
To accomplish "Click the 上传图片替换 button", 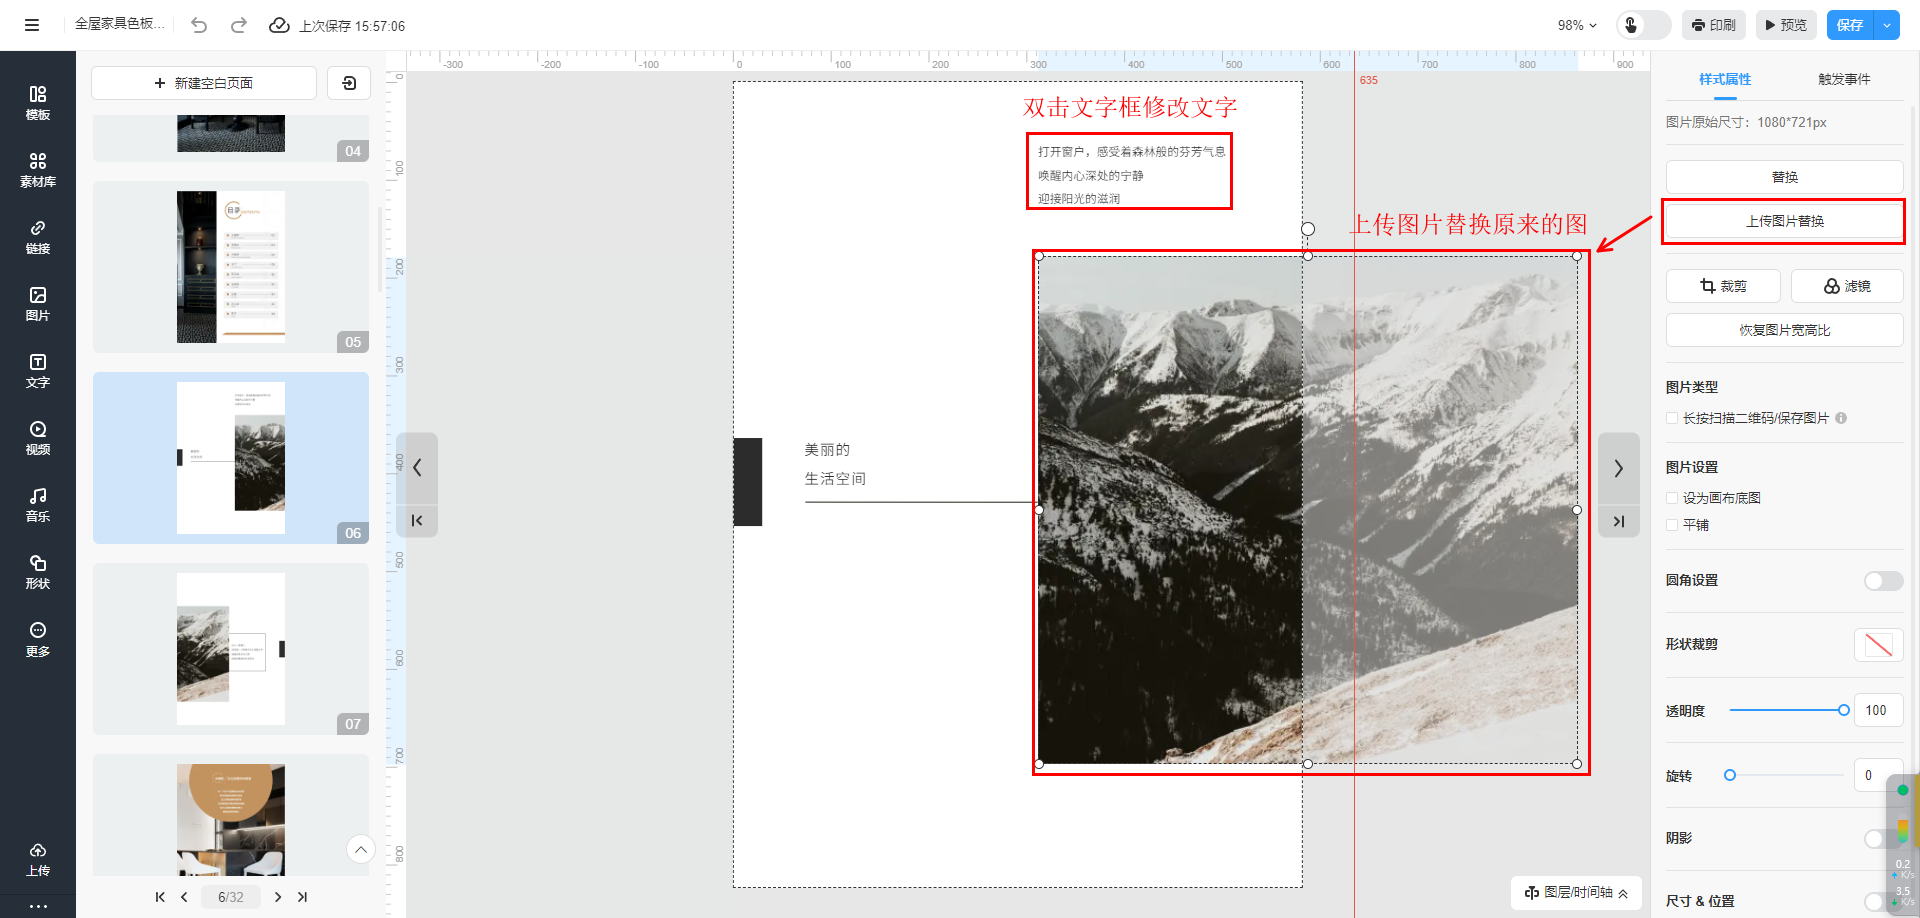I will 1784,221.
